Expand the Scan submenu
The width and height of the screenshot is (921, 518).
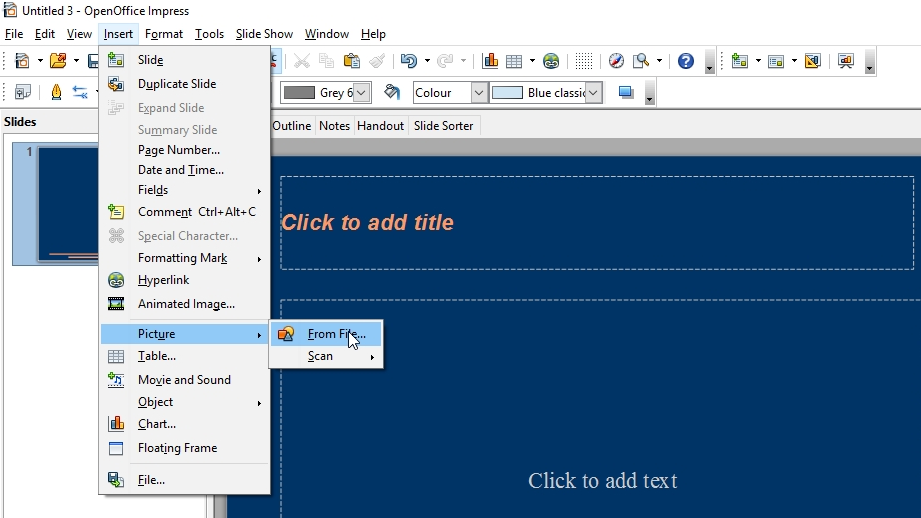(327, 356)
